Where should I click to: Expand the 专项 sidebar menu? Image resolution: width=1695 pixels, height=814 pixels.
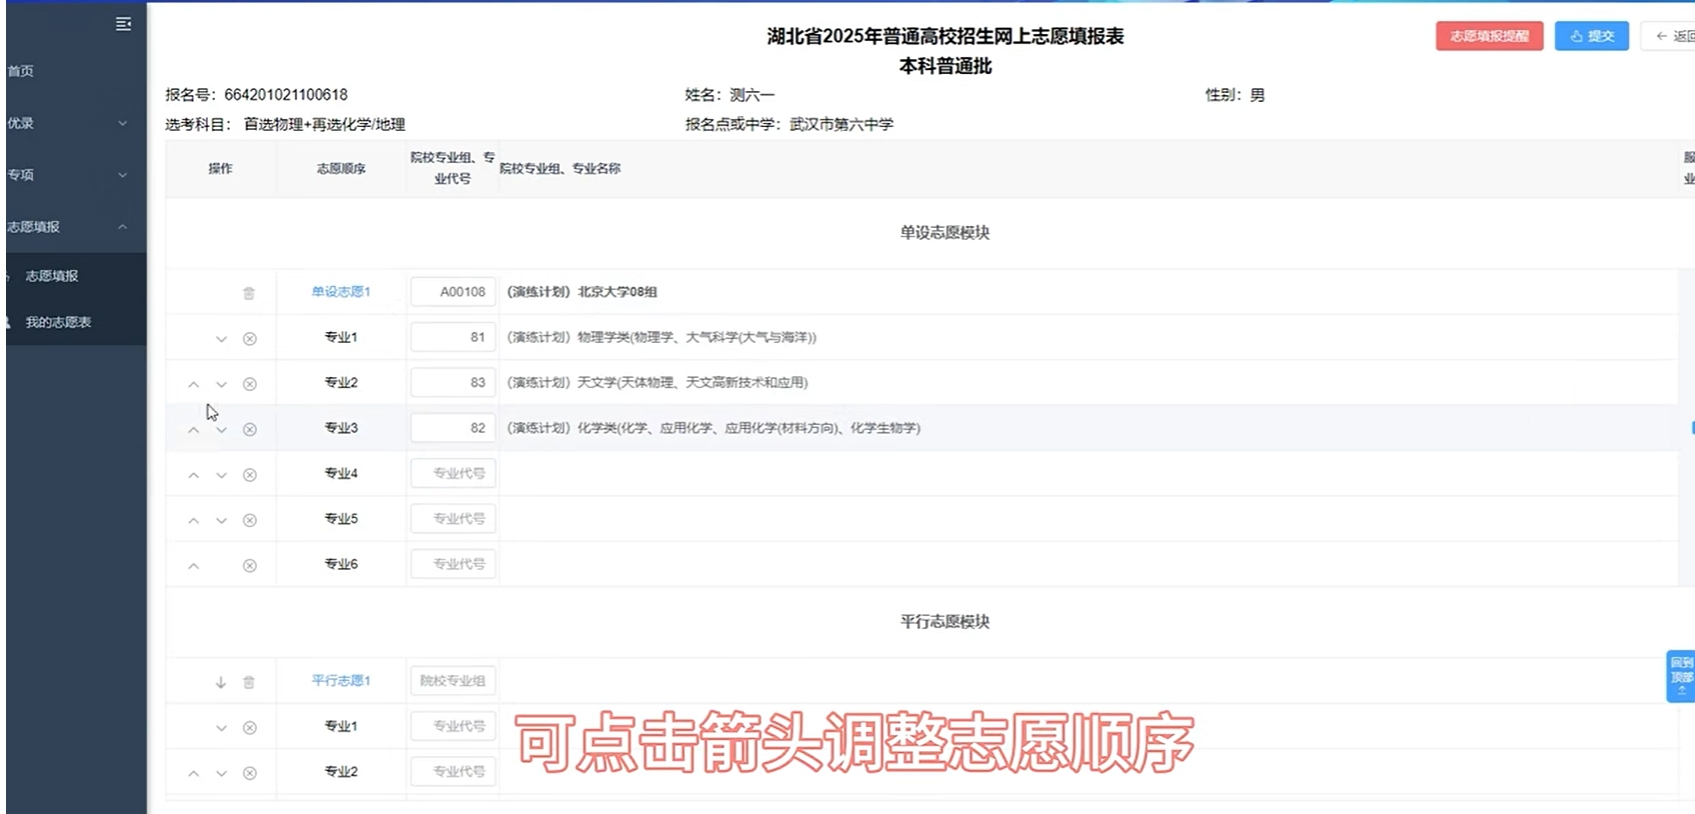[x=70, y=175]
